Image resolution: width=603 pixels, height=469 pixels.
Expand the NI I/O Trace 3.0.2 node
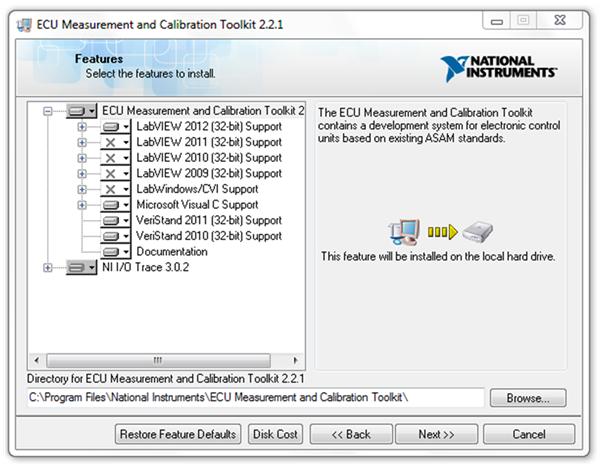click(48, 268)
